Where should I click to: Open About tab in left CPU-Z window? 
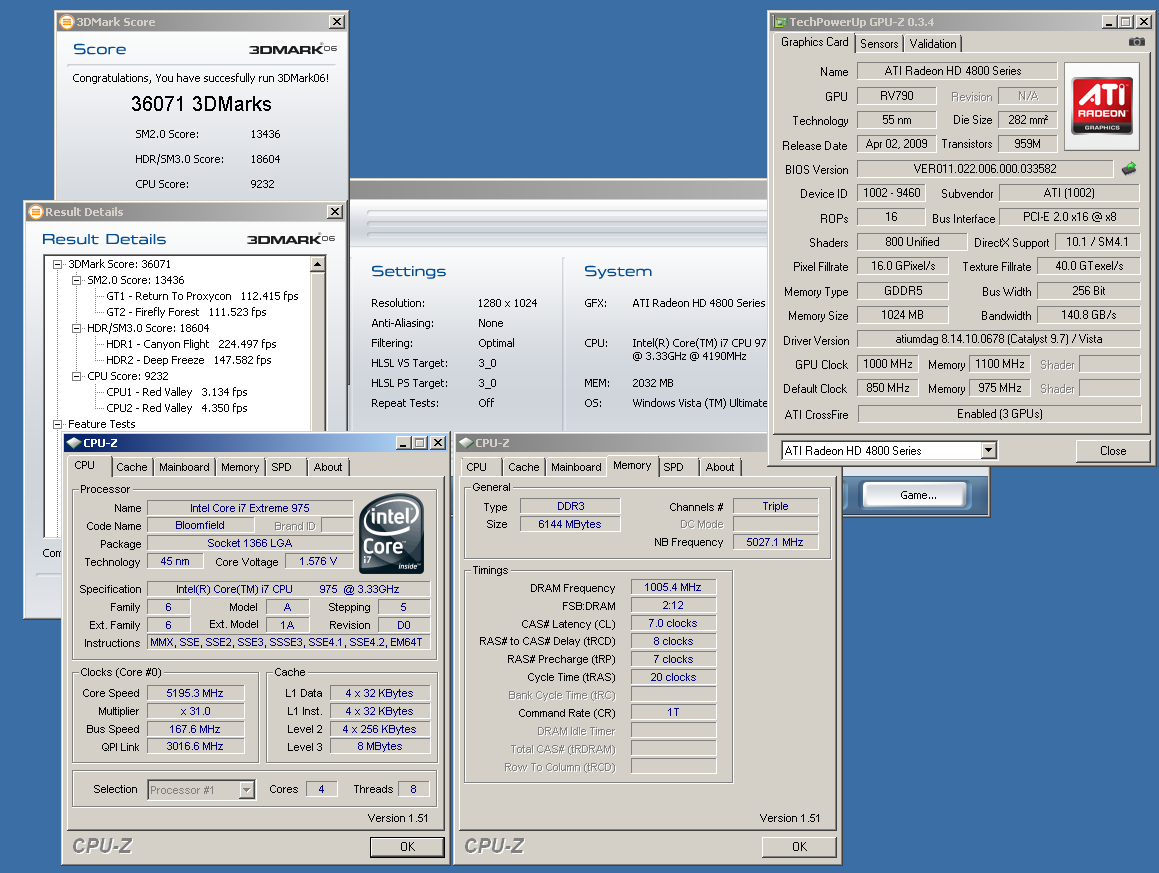[328, 467]
